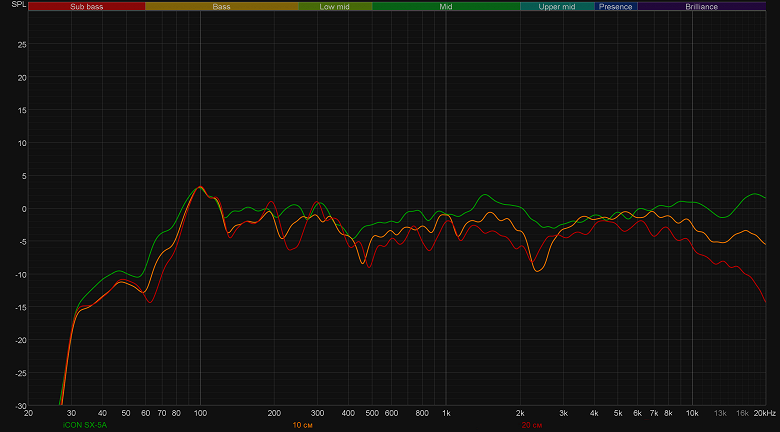Click the 25 dB axis value
Viewport: 780px width, 432px height.
[x=22, y=44]
